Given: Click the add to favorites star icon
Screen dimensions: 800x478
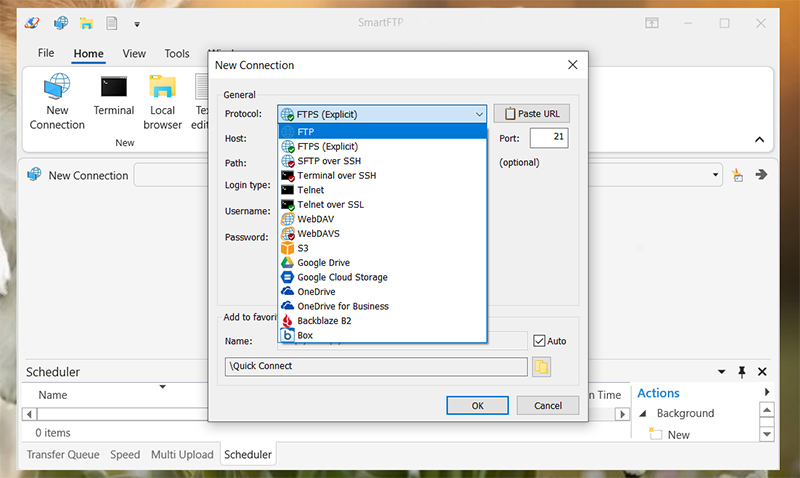Looking at the screenshot, I should click(737, 175).
